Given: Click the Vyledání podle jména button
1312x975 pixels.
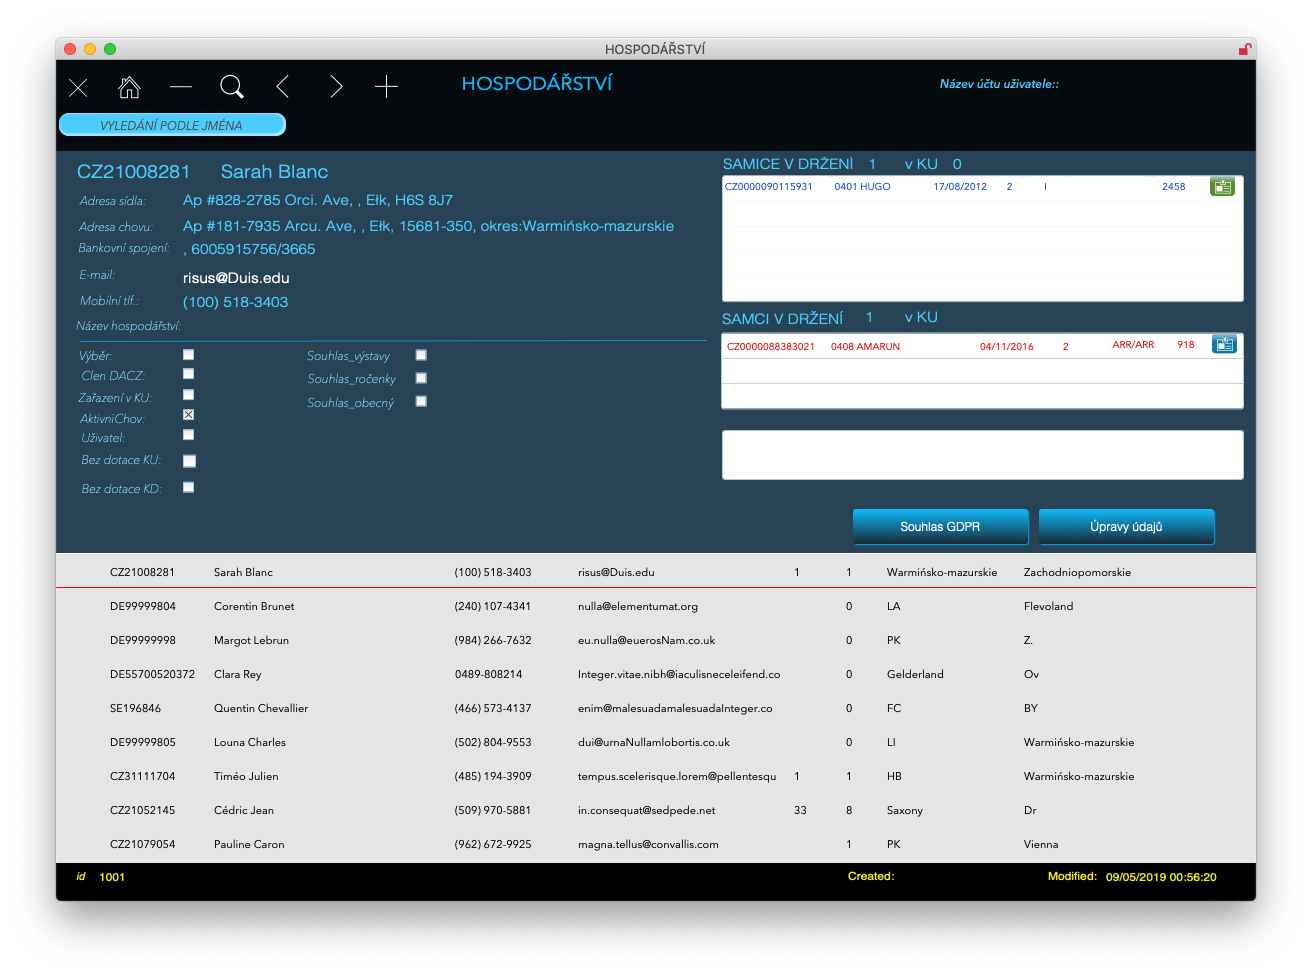Looking at the screenshot, I should tap(172, 125).
